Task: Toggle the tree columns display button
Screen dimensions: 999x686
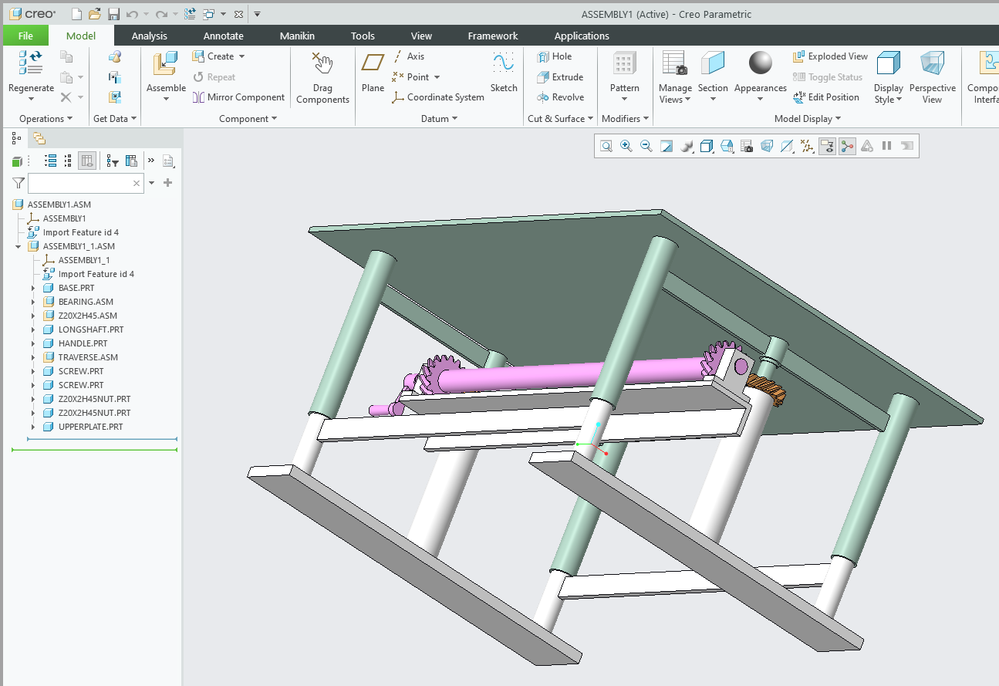Action: [88, 160]
